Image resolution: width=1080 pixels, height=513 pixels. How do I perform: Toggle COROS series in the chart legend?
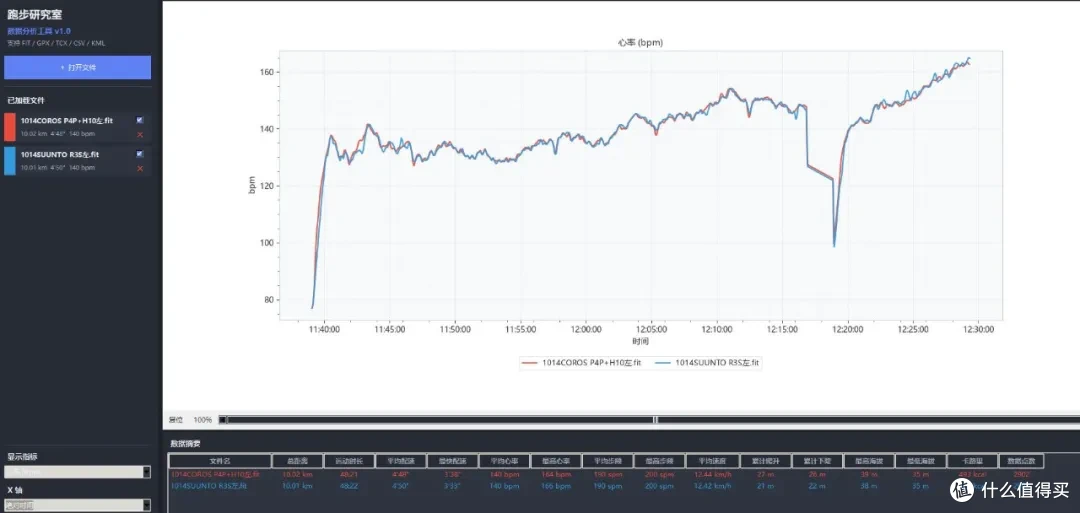tap(581, 363)
